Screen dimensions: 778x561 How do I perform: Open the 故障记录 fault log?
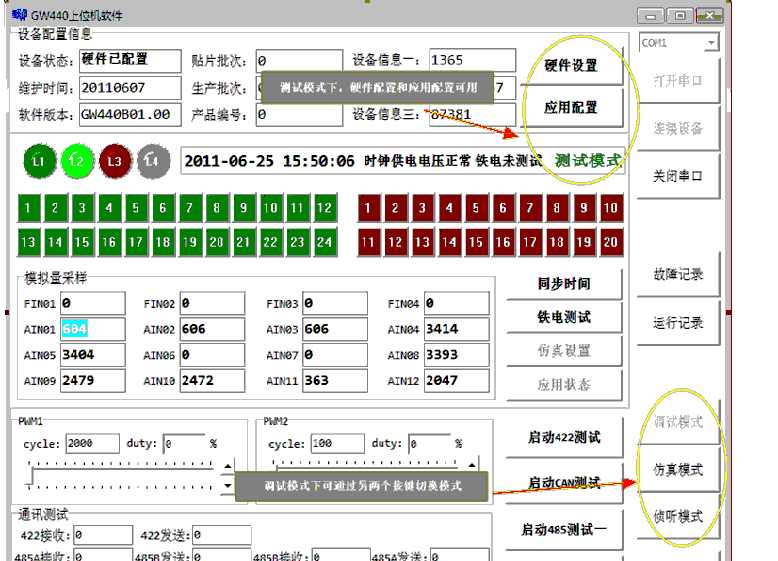(x=678, y=274)
